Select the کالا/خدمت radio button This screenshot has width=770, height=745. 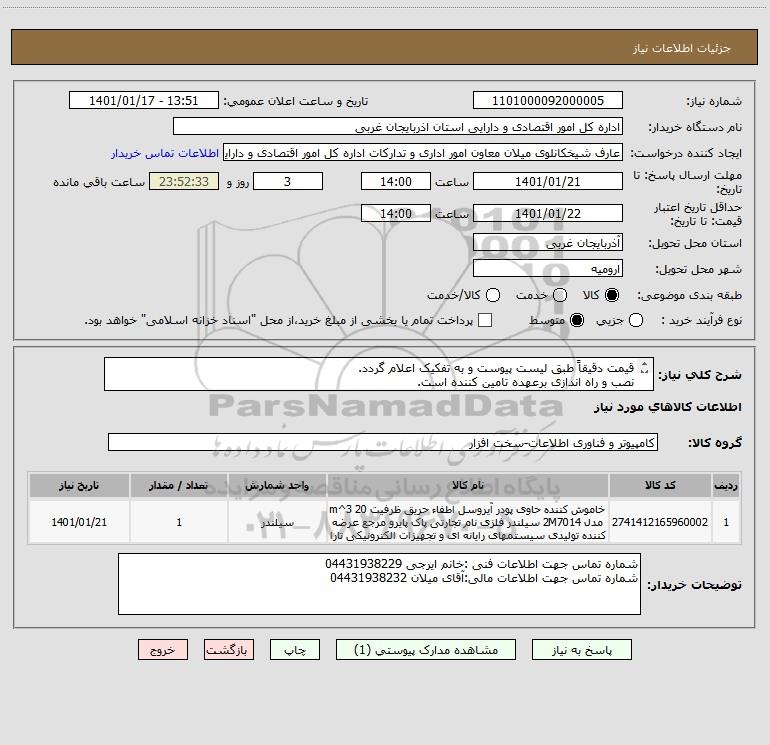[493, 295]
